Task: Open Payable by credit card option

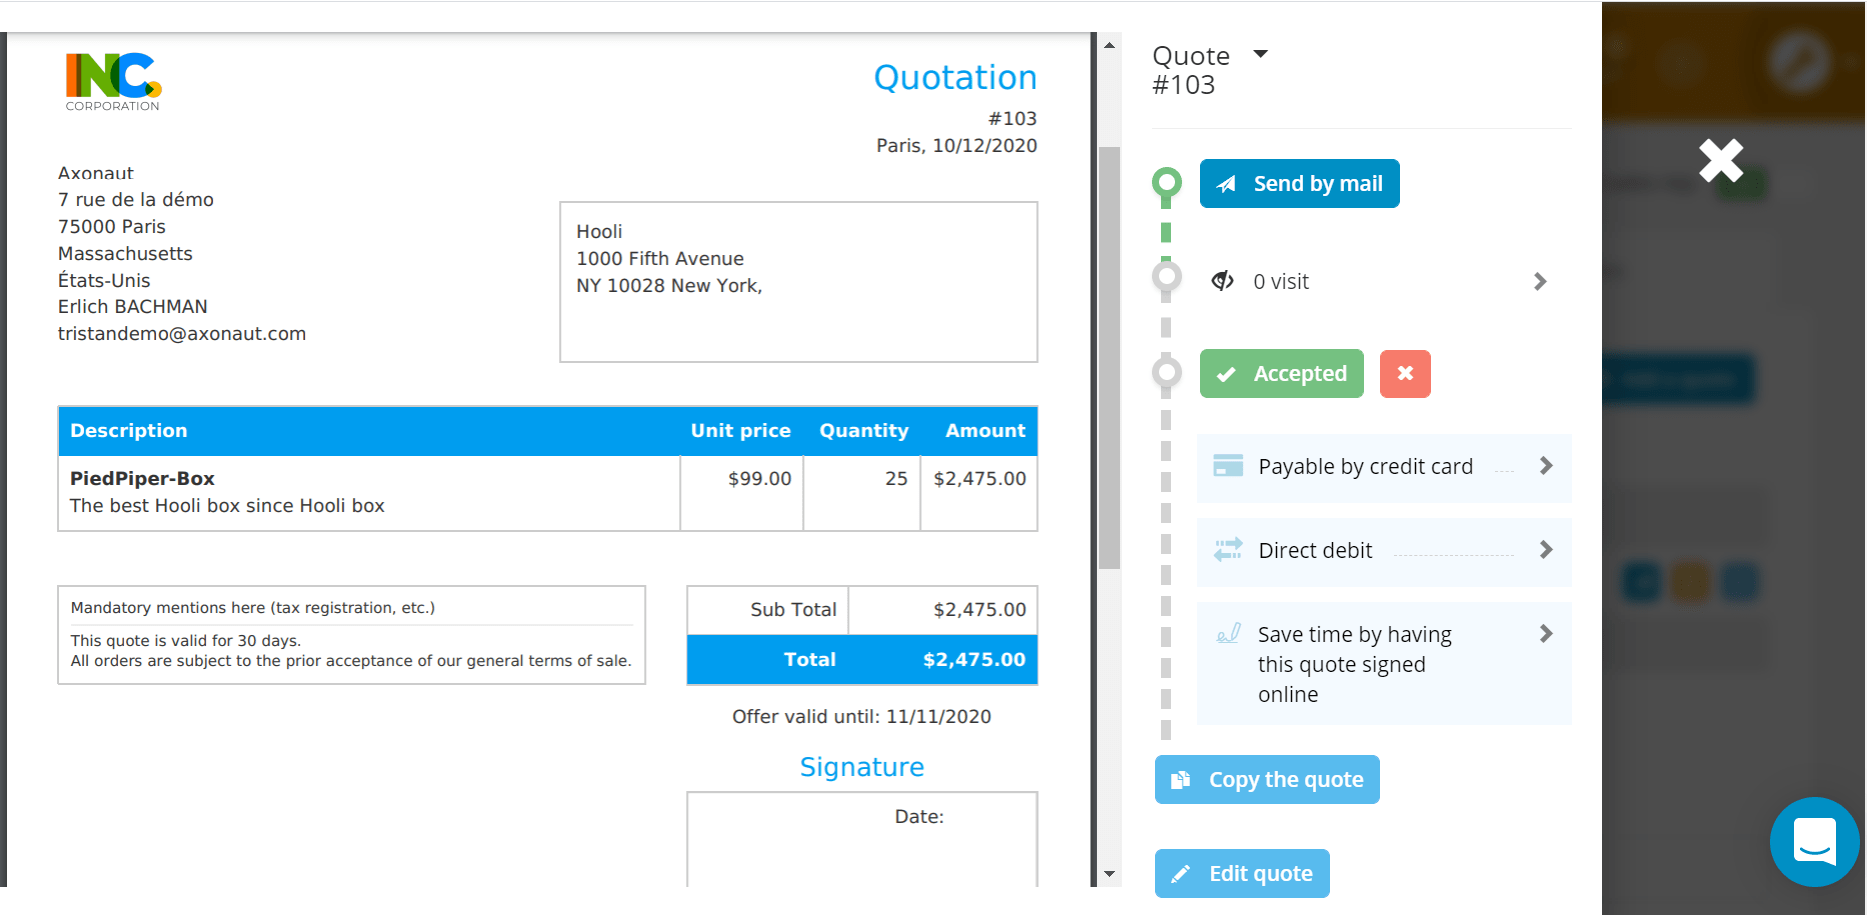Action: 1384,467
